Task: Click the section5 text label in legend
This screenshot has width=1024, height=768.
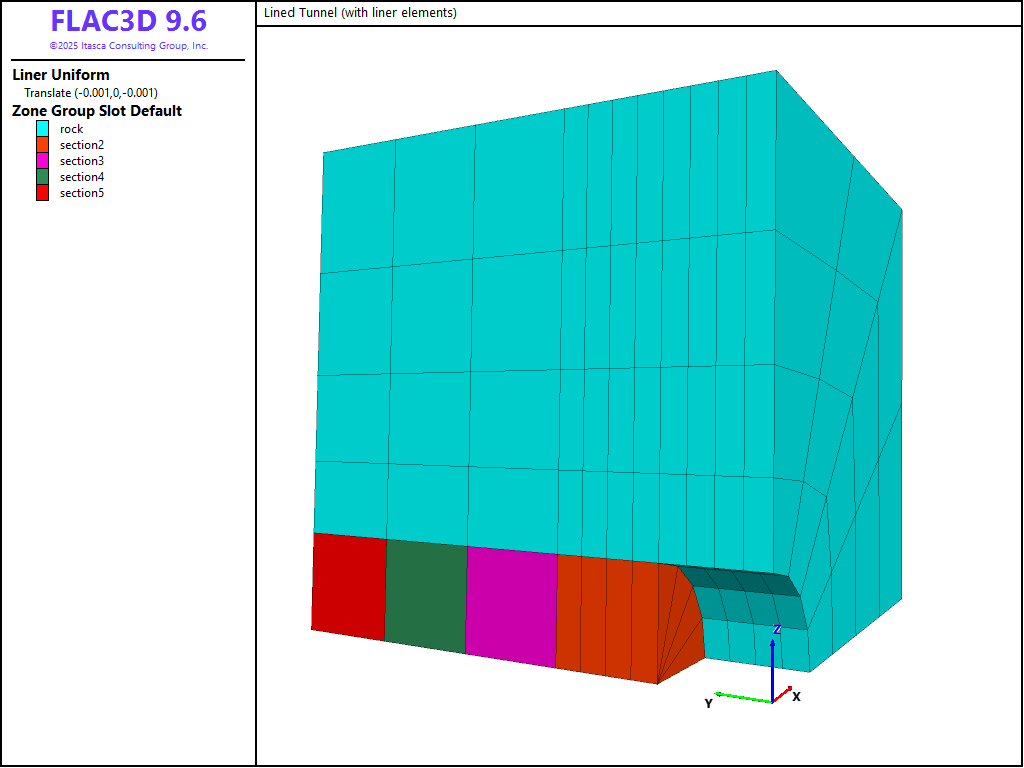Action: click(82, 193)
